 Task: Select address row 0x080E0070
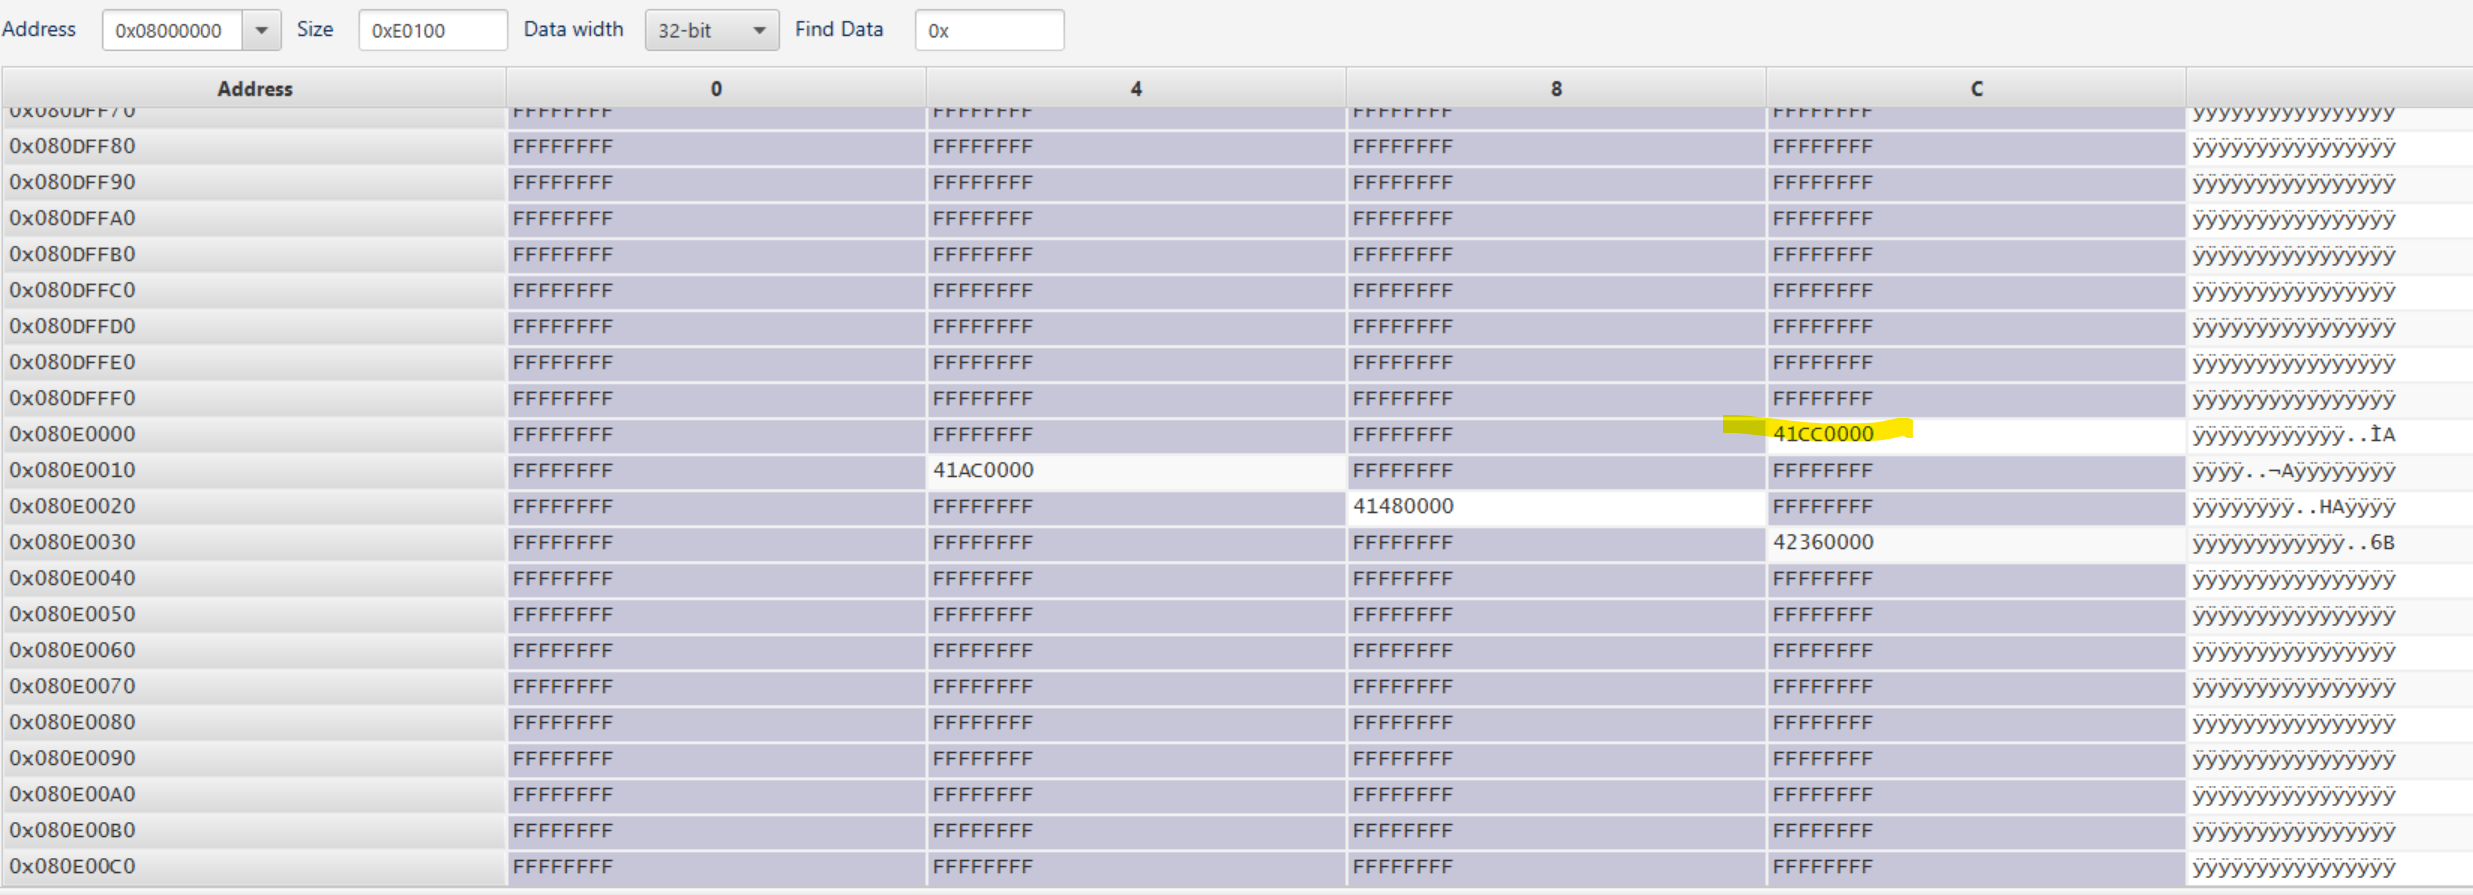(254, 686)
